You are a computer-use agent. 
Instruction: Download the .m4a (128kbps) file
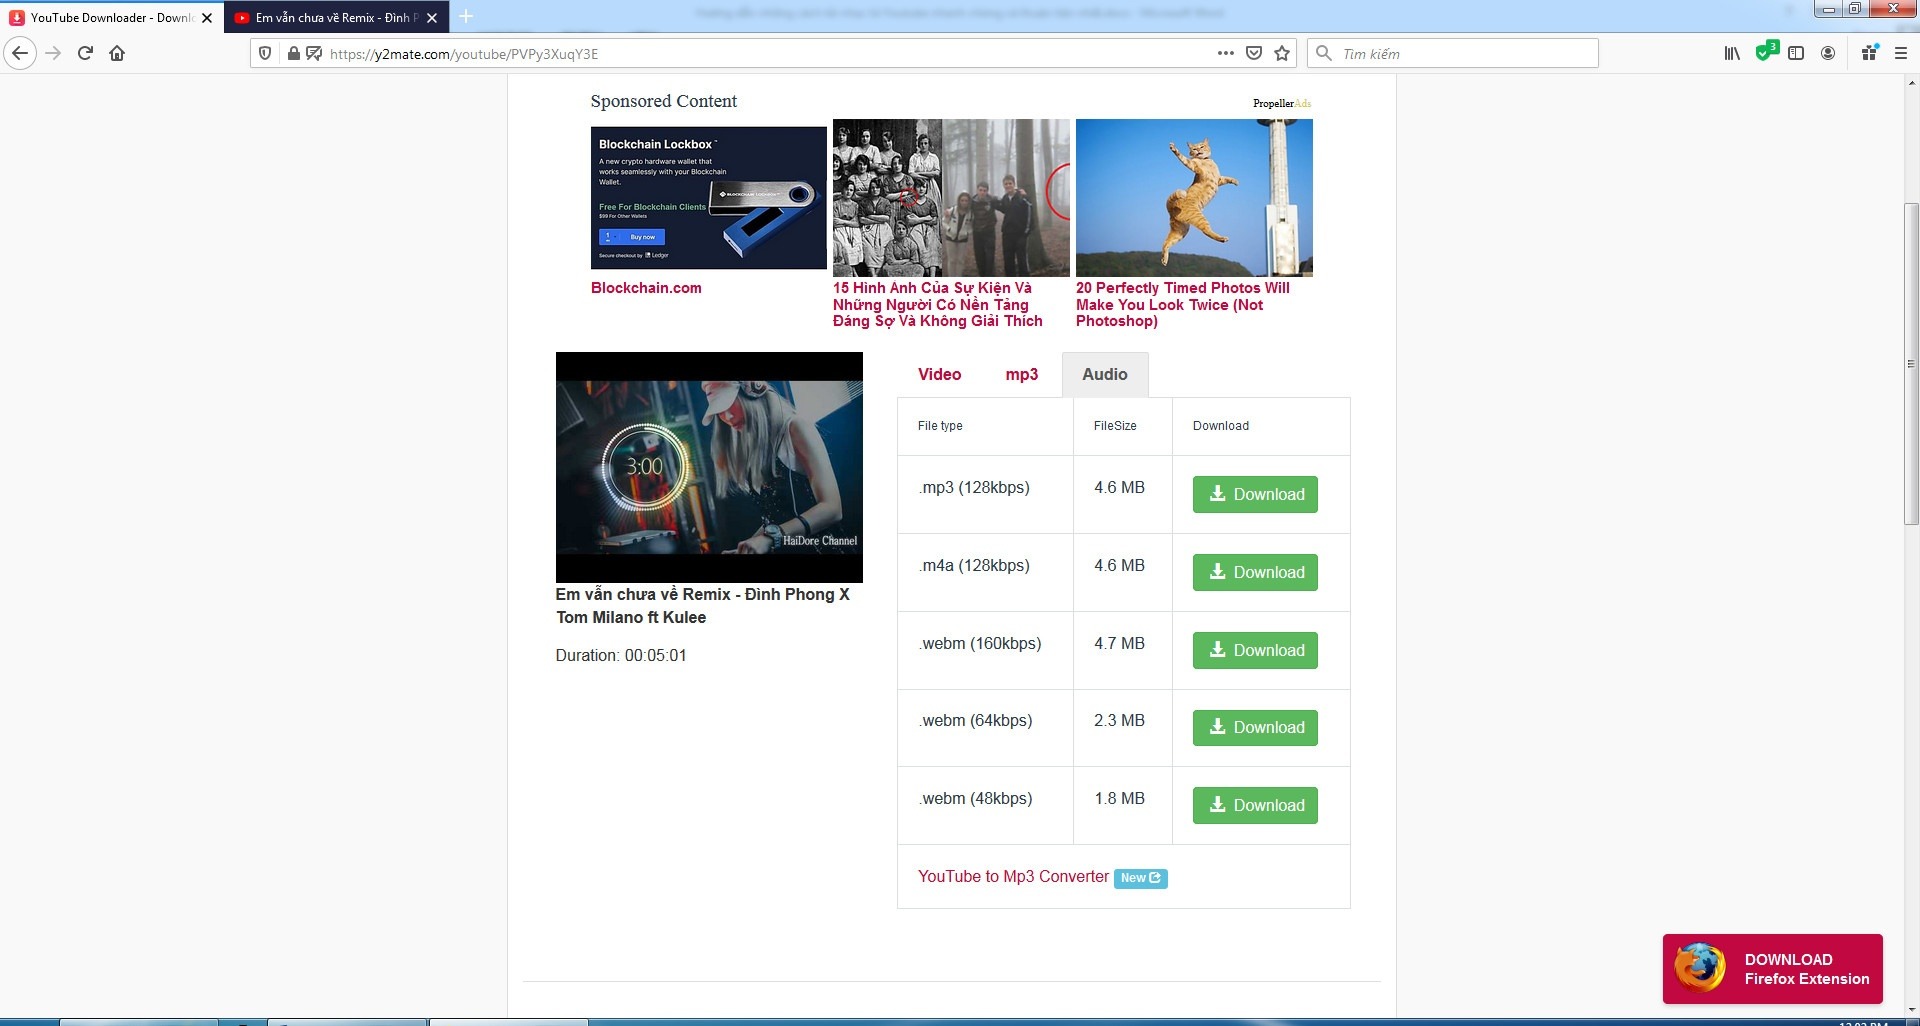coord(1255,572)
